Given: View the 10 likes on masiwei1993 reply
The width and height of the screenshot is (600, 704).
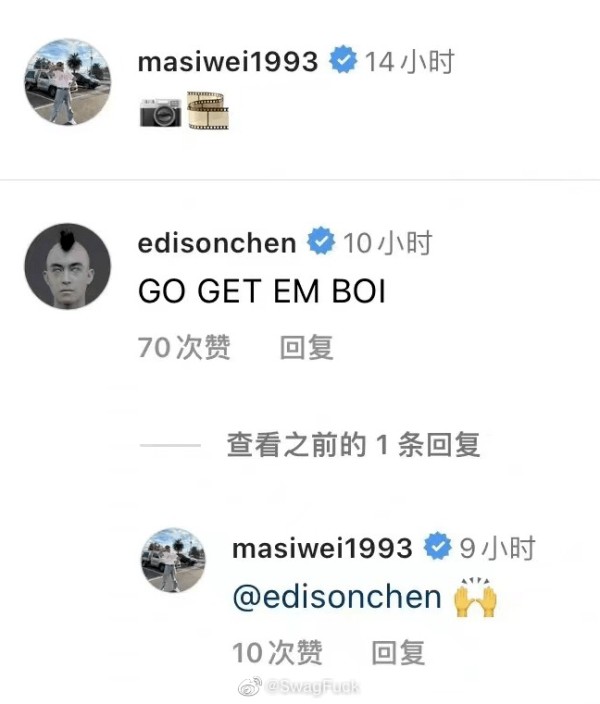Looking at the screenshot, I should click(278, 652).
